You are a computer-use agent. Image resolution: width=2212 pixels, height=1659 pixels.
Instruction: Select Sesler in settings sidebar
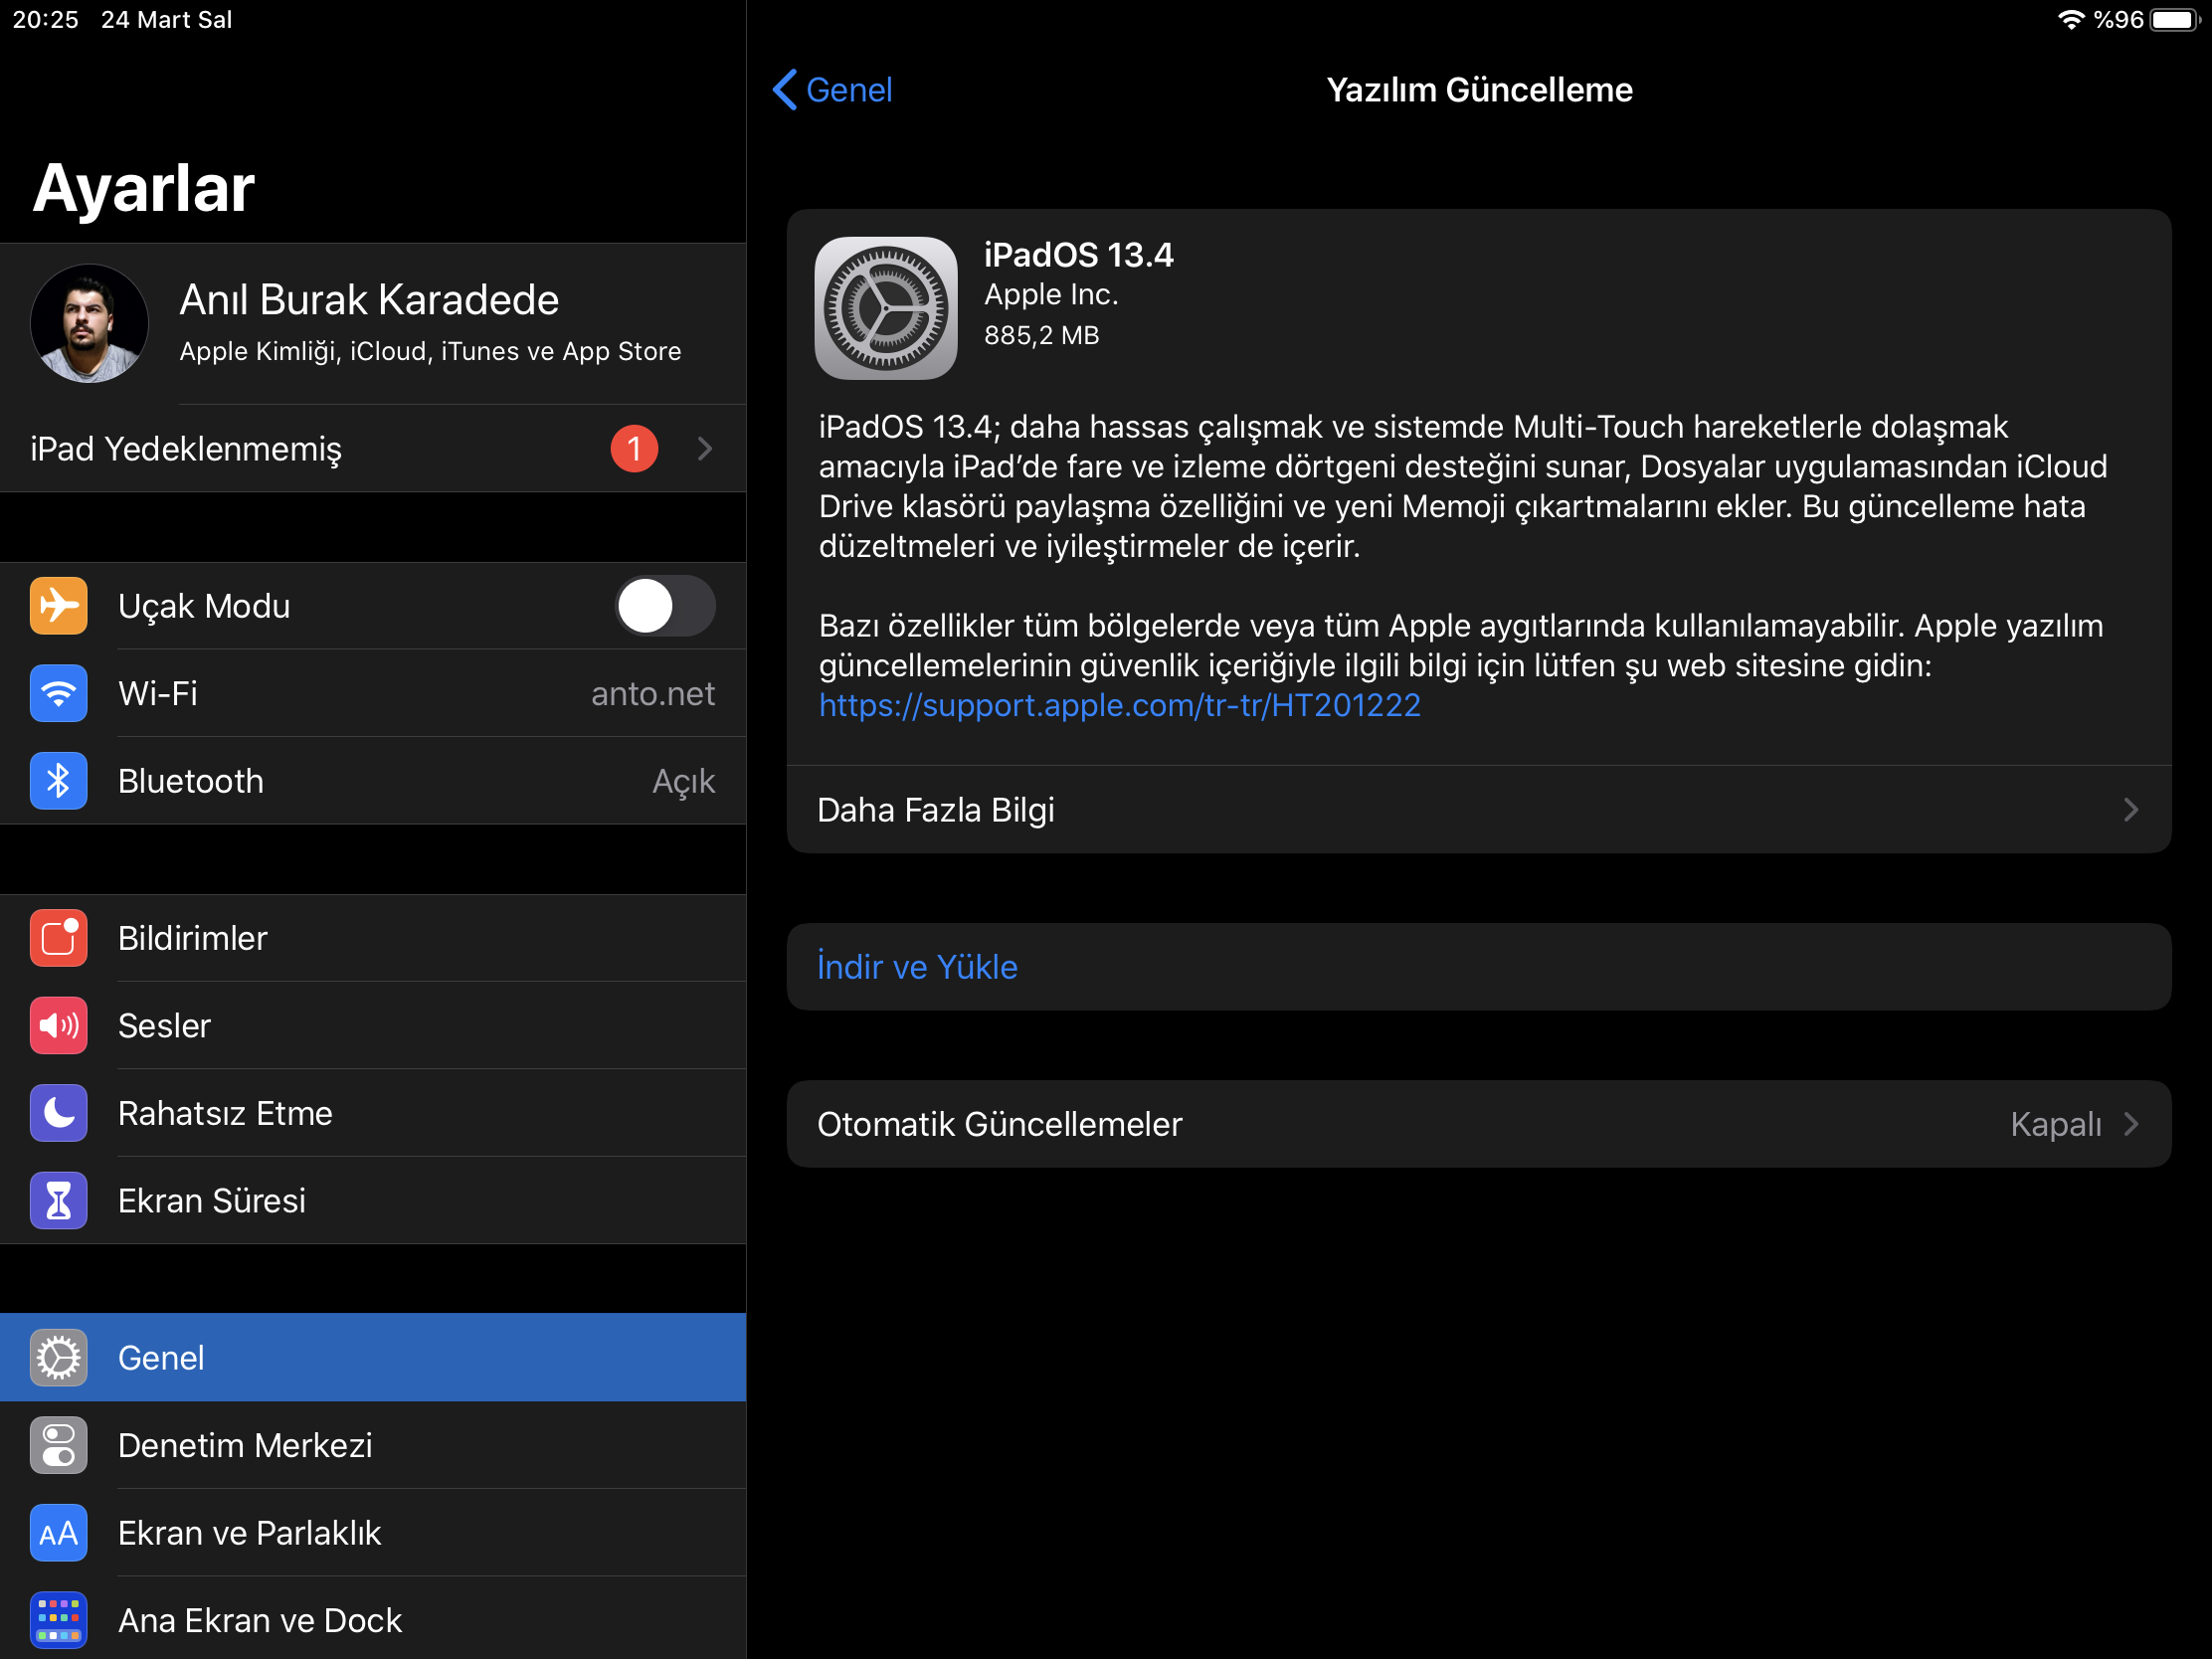tap(373, 1025)
